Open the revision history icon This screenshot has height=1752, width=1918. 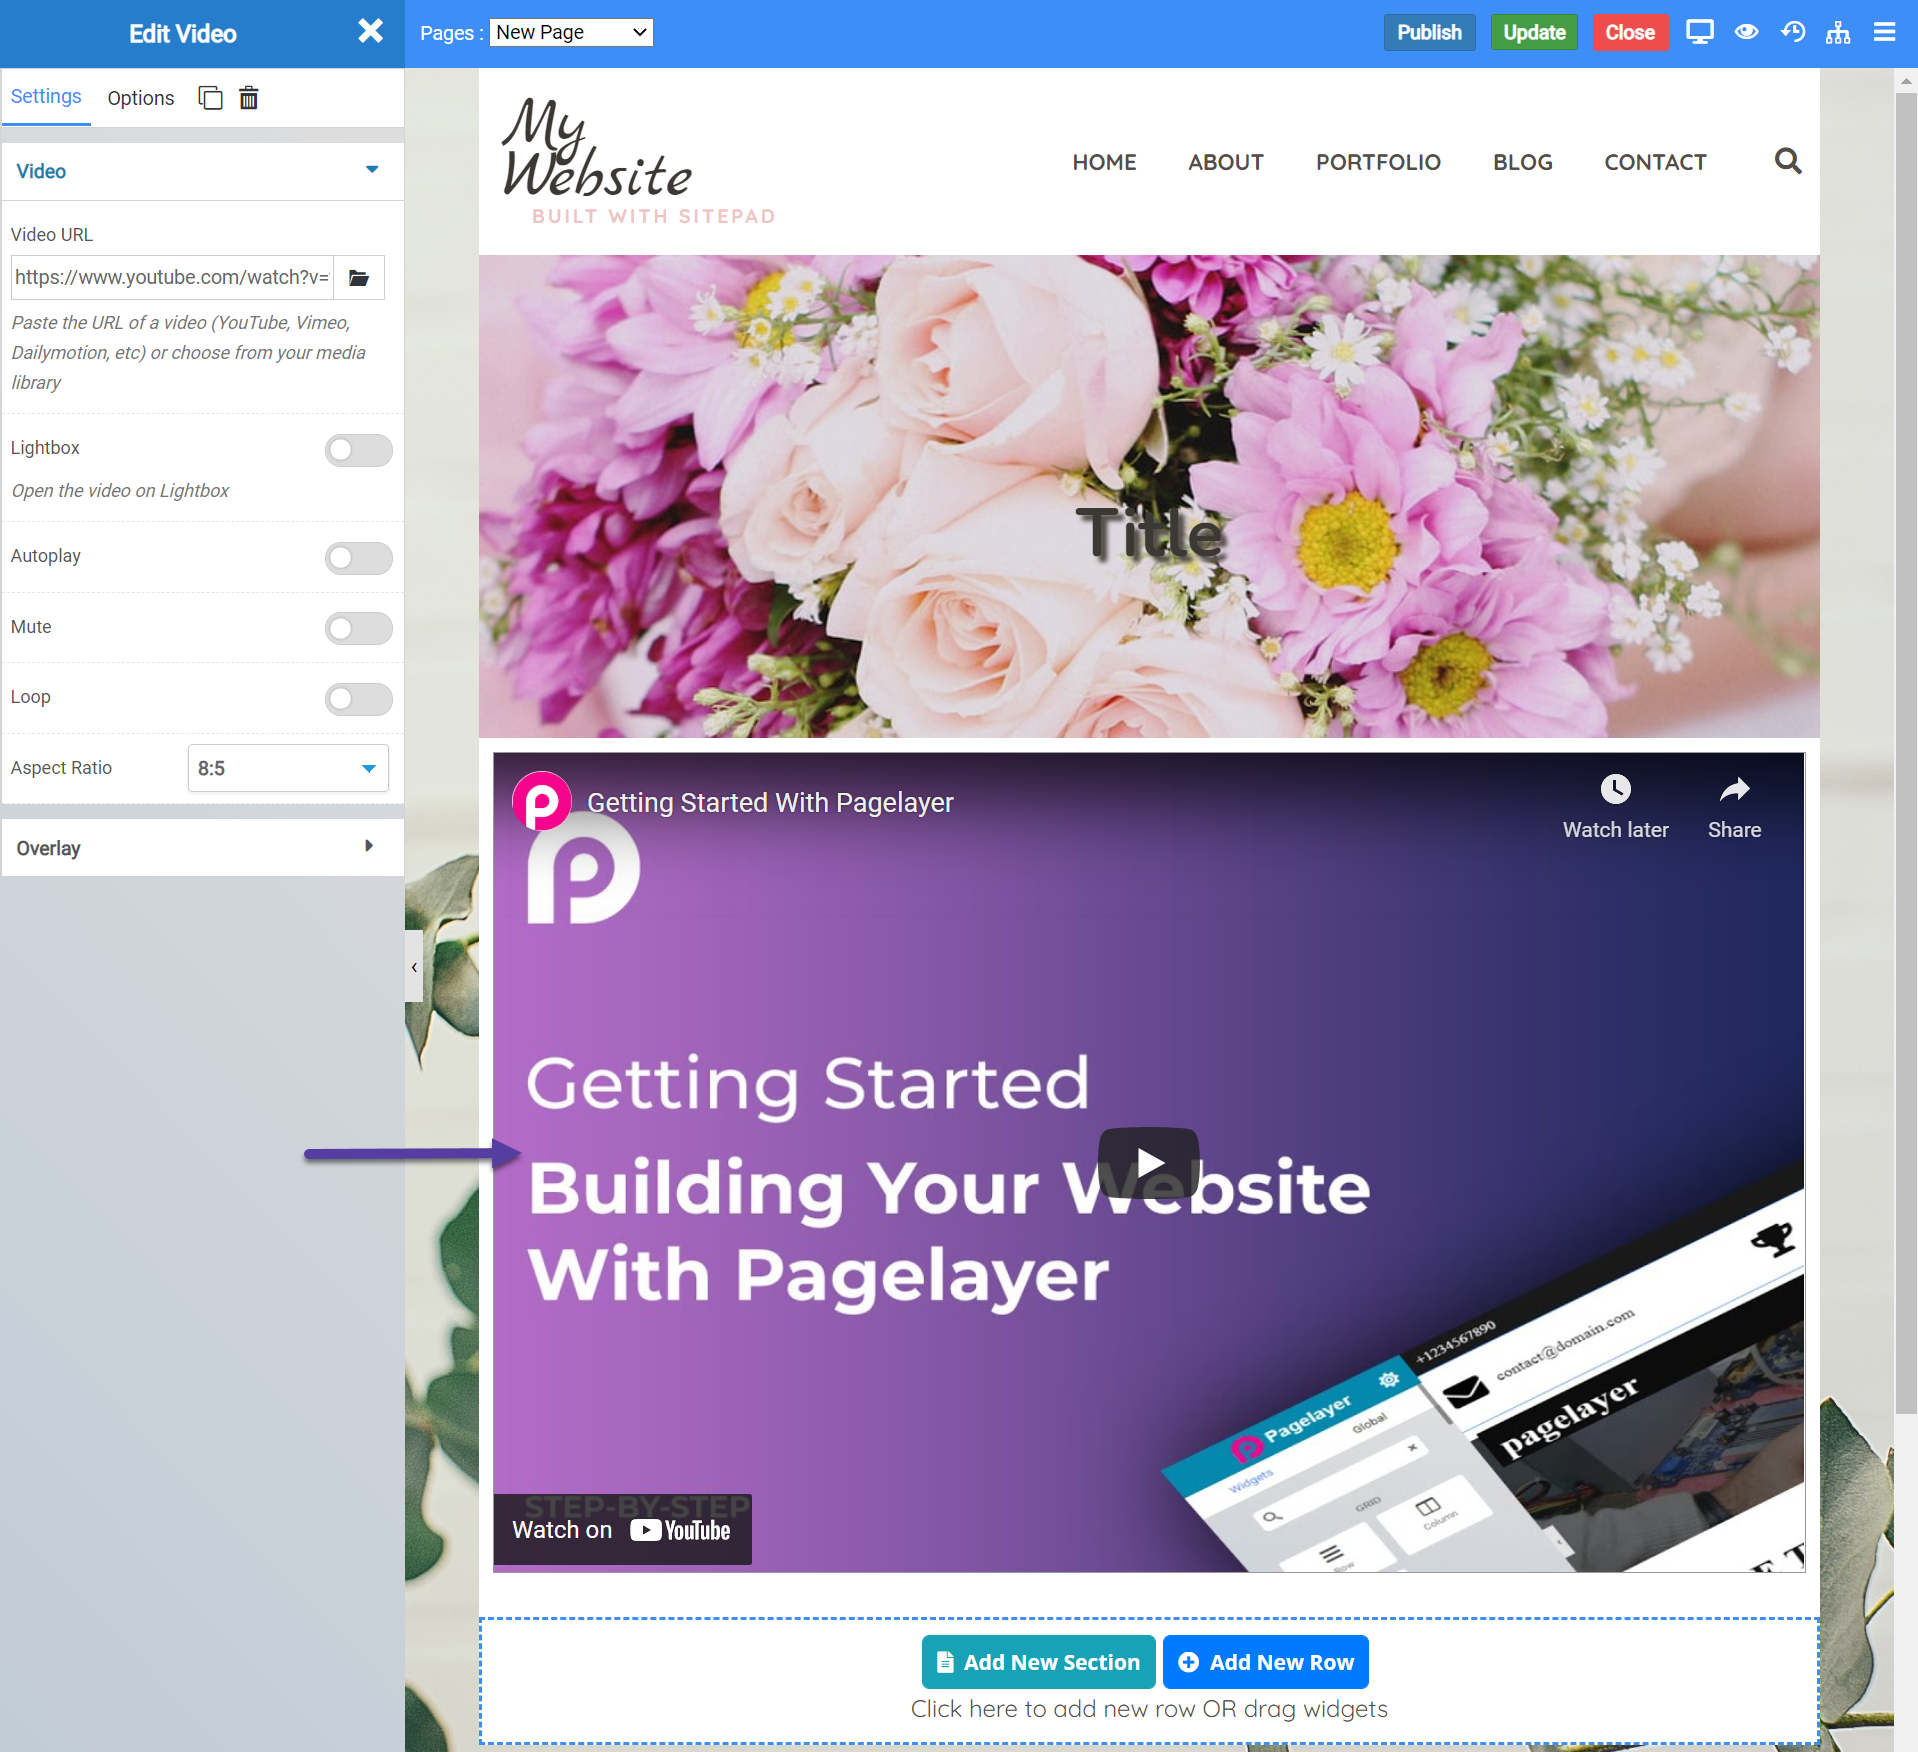point(1792,32)
